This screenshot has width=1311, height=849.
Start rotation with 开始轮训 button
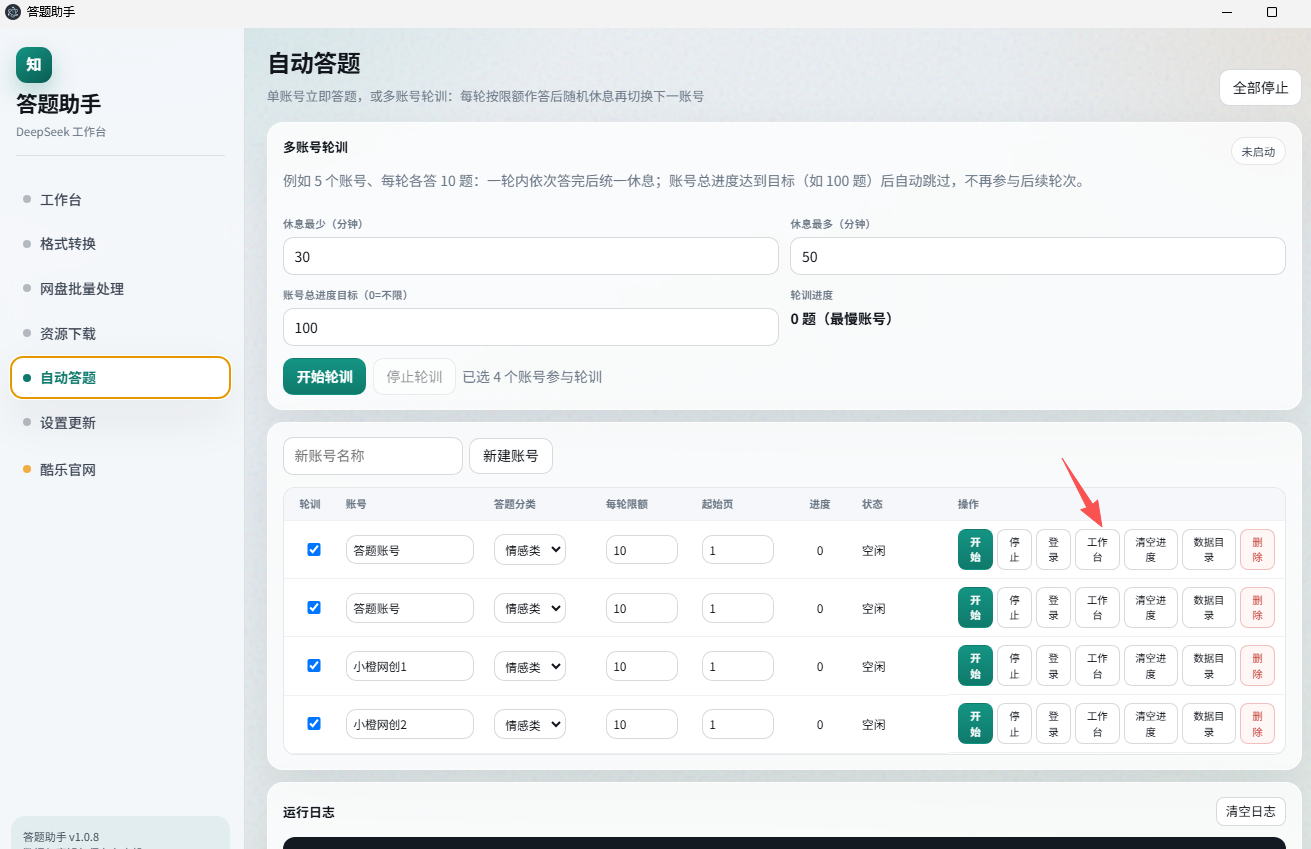(x=324, y=377)
